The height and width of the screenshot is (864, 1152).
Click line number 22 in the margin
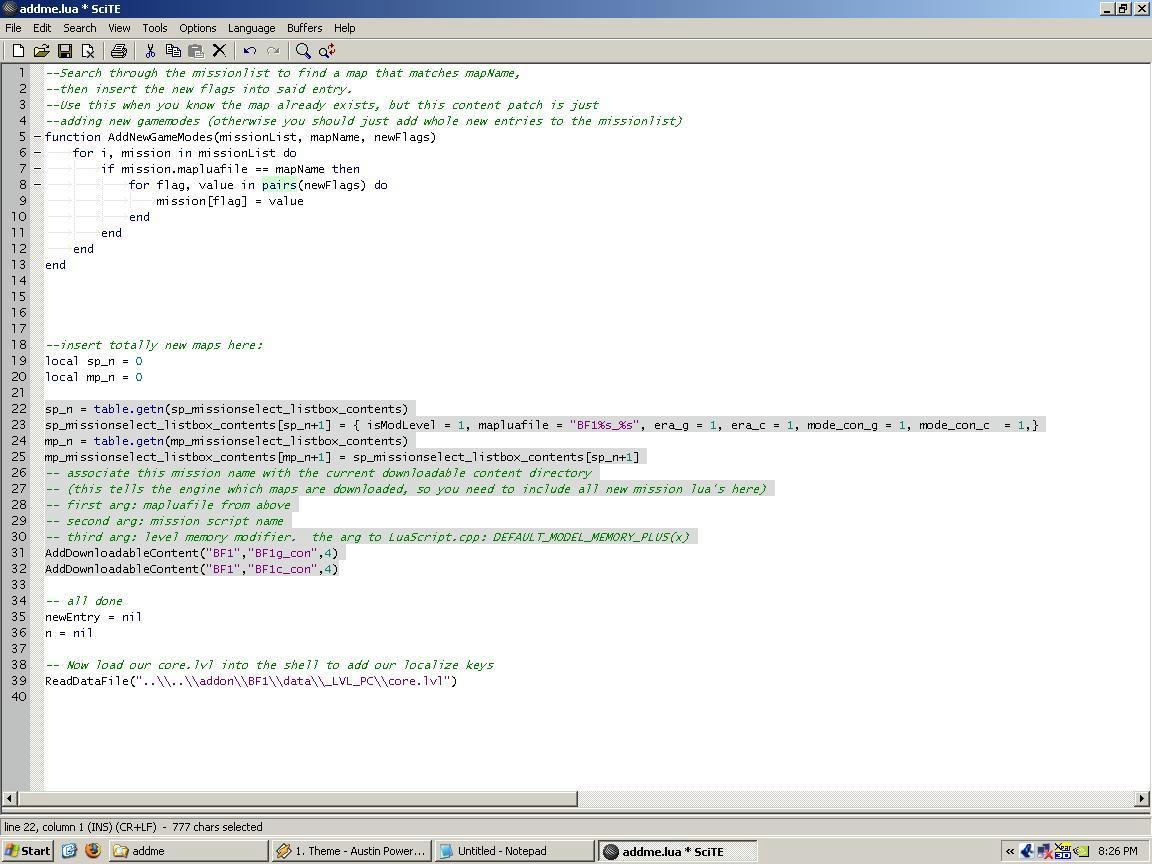[x=18, y=408]
